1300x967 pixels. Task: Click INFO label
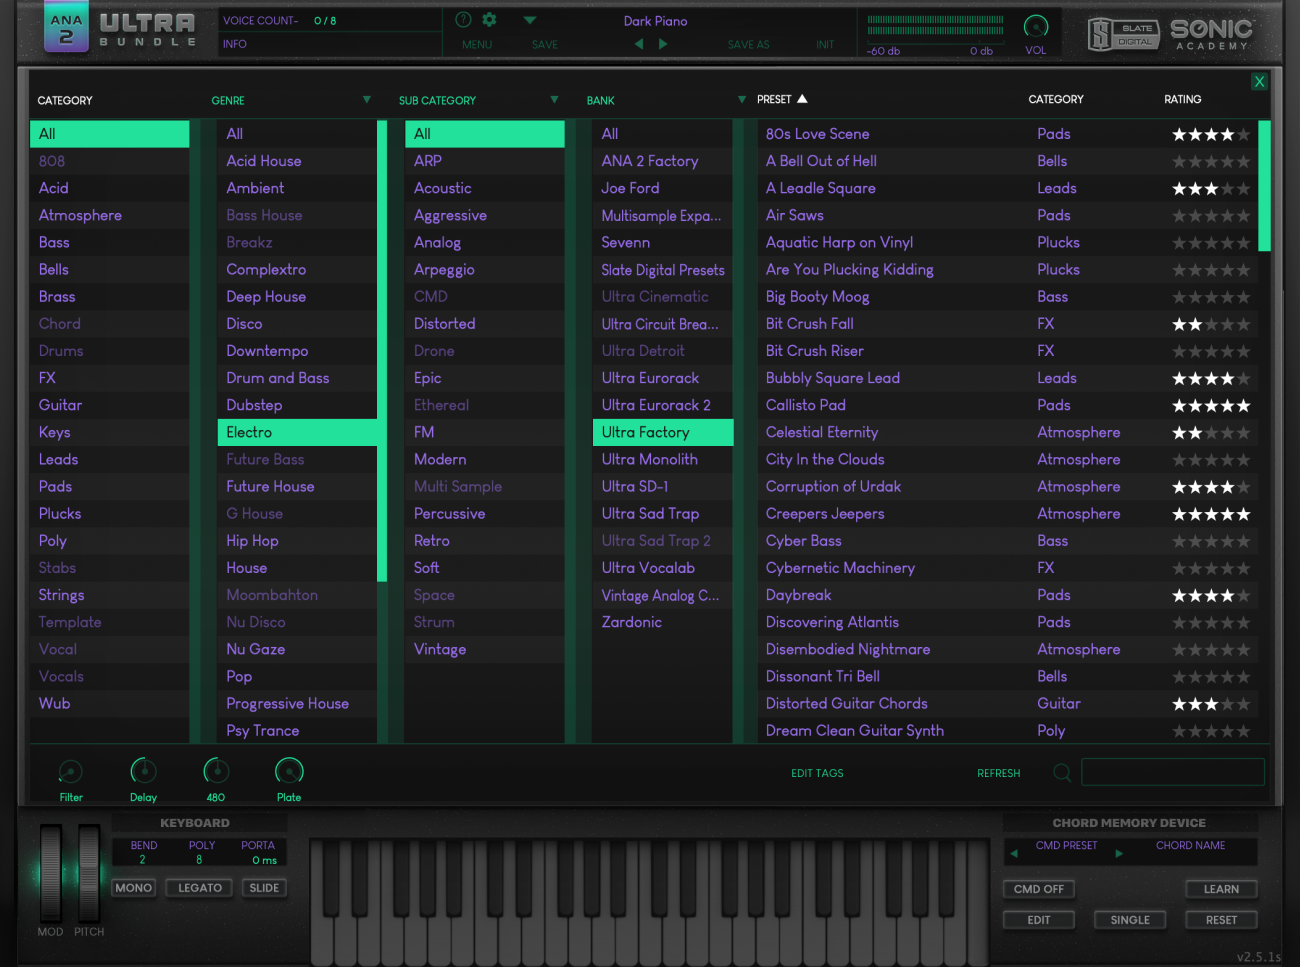235,44
